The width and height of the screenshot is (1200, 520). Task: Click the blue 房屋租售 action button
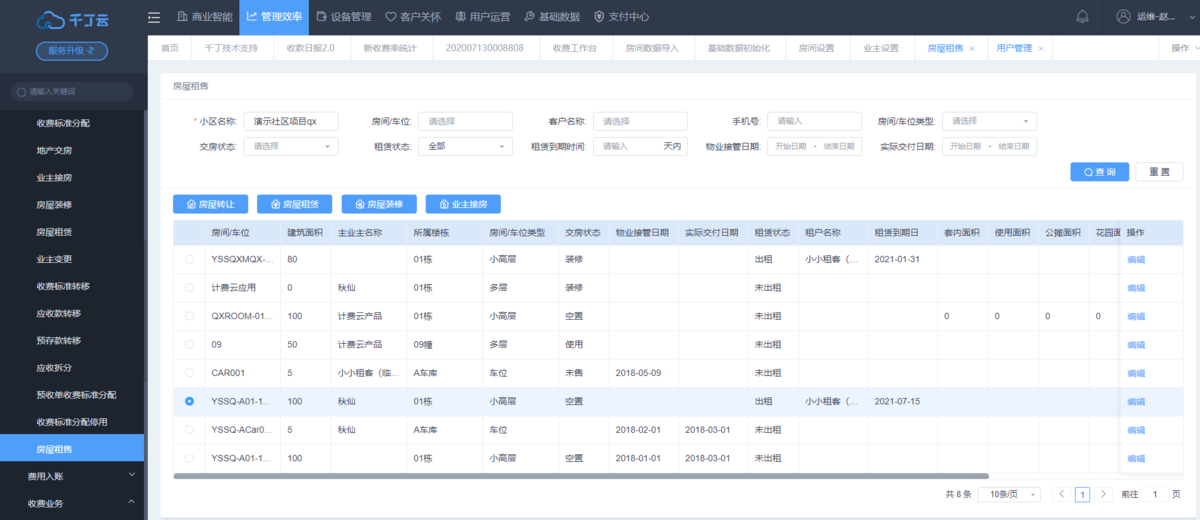[294, 204]
